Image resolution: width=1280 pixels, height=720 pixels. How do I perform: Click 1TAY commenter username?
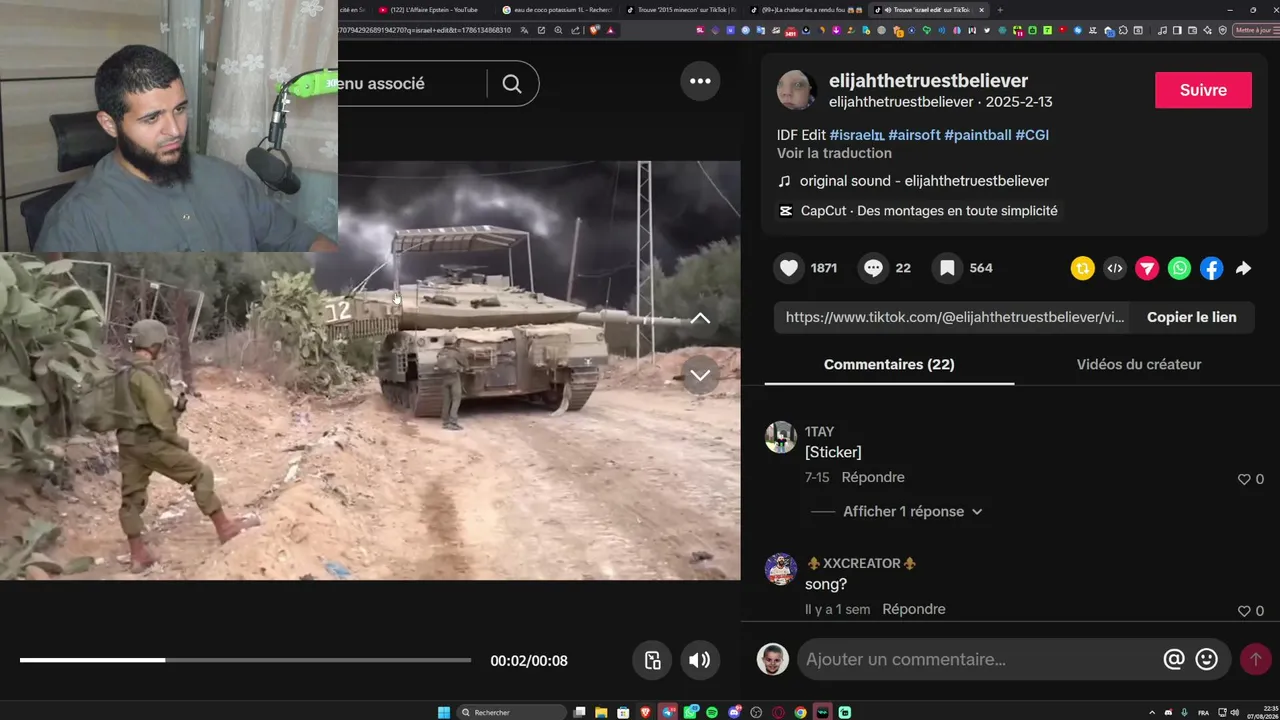click(x=819, y=431)
